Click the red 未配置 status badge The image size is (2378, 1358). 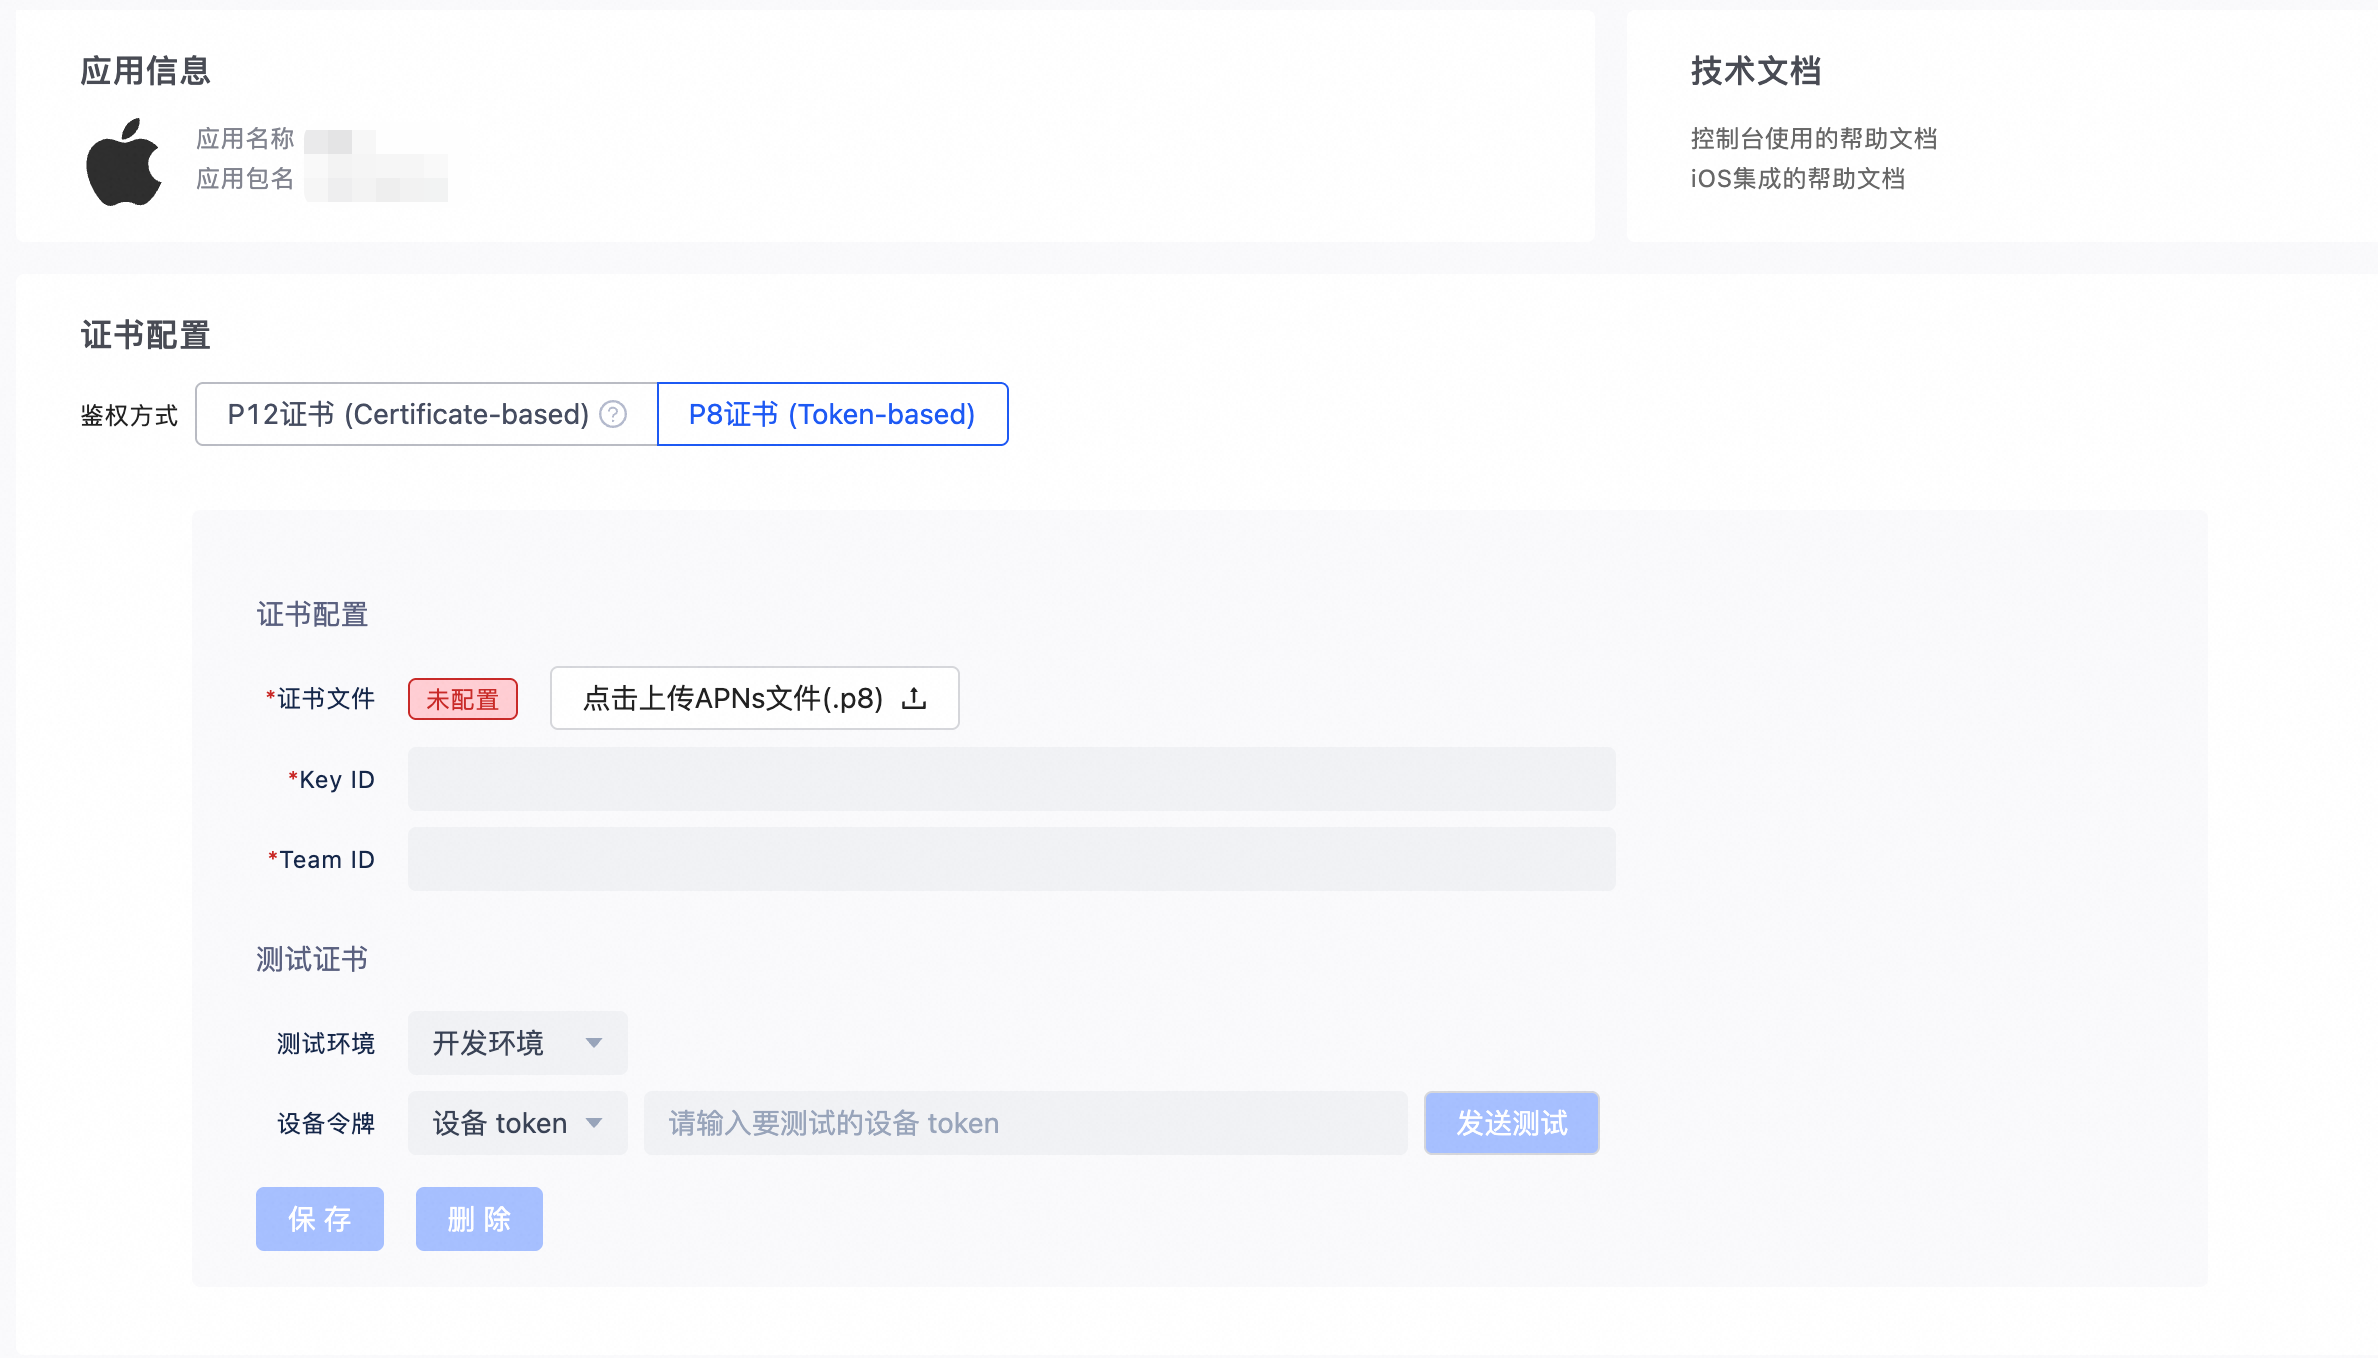tap(462, 699)
